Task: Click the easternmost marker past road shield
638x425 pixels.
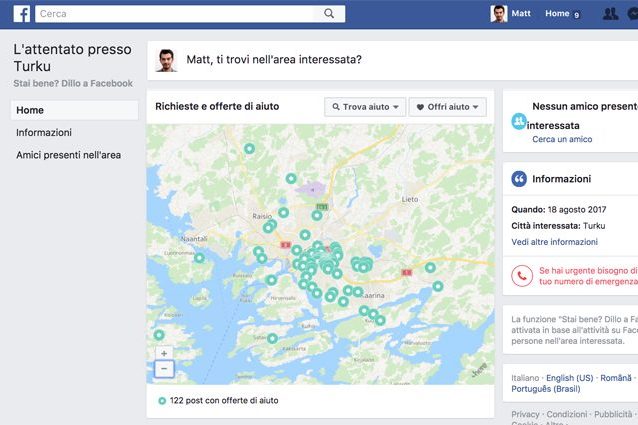Action: [x=438, y=286]
